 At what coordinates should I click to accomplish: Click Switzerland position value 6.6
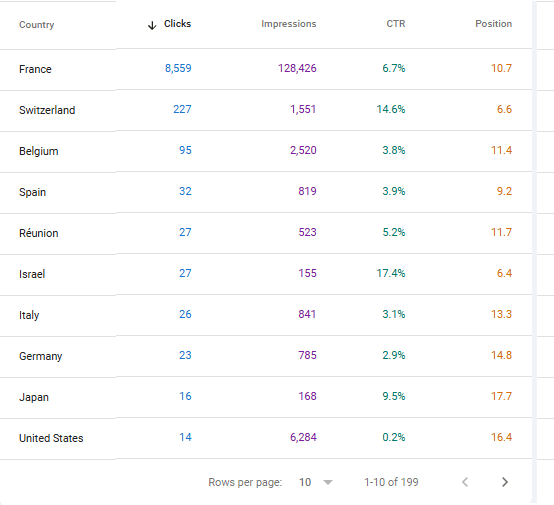pos(504,109)
